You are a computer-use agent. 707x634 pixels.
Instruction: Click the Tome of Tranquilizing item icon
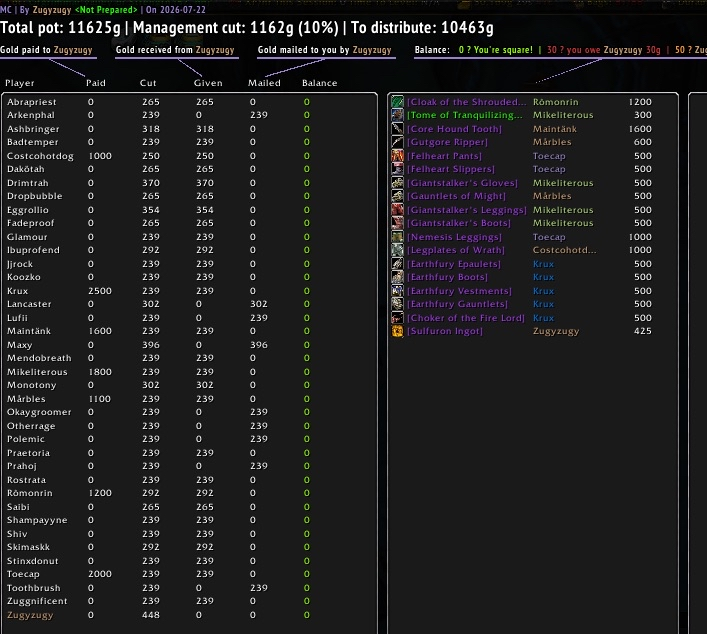(x=397, y=115)
